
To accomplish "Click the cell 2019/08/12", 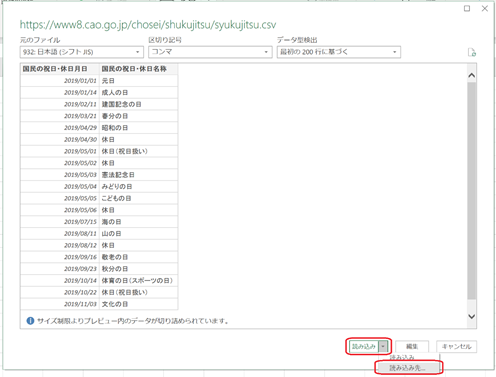I will coord(60,245).
